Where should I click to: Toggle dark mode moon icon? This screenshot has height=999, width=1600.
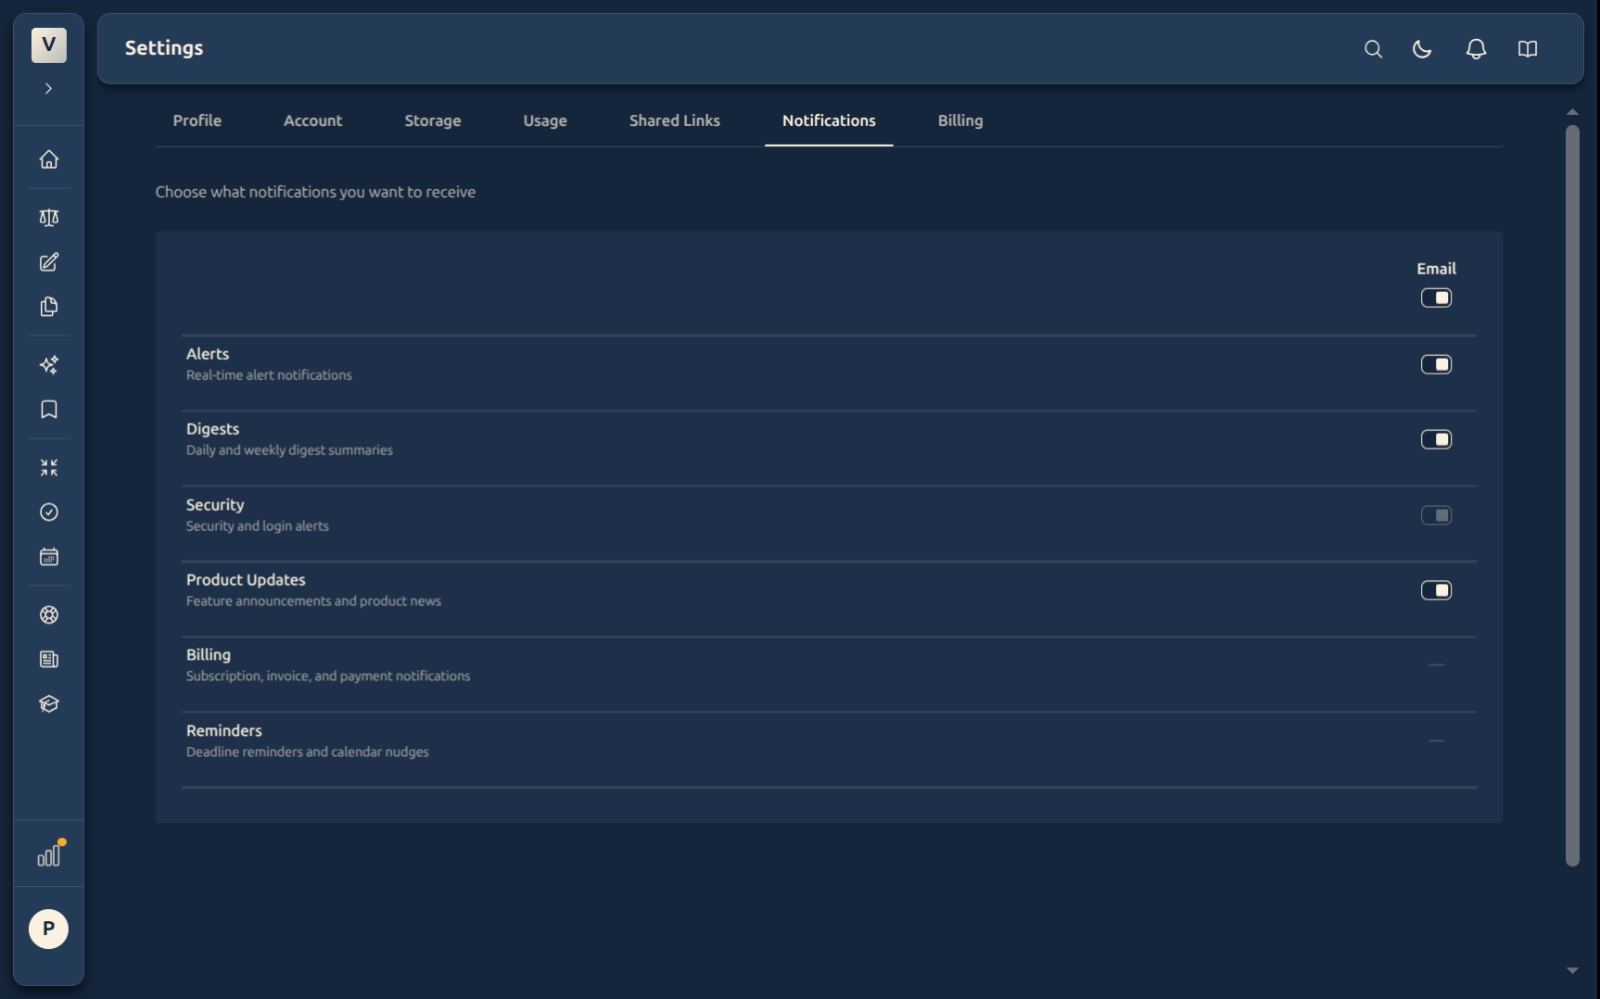(x=1422, y=49)
